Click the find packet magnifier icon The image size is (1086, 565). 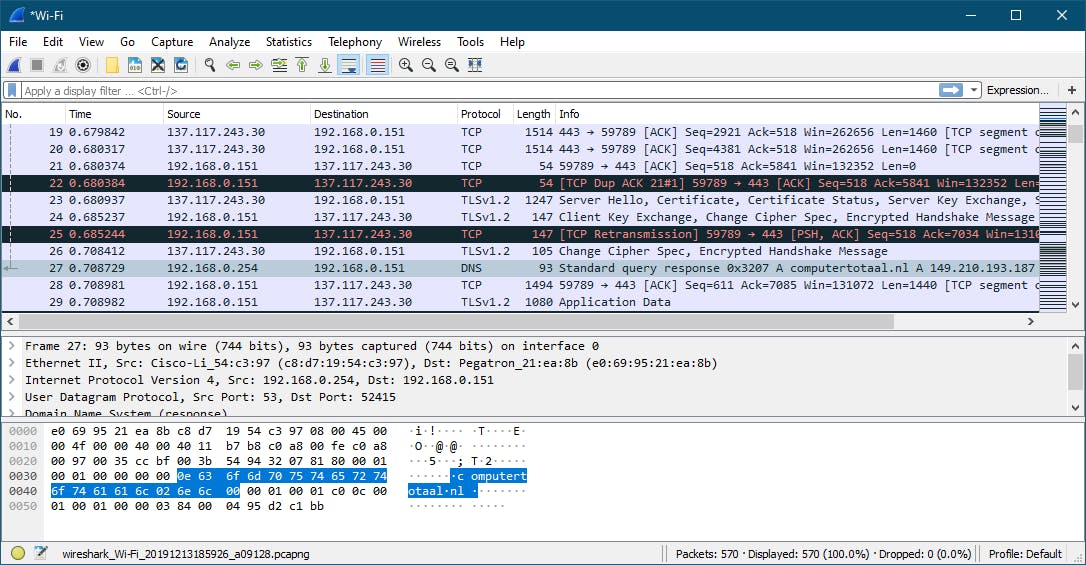[209, 65]
